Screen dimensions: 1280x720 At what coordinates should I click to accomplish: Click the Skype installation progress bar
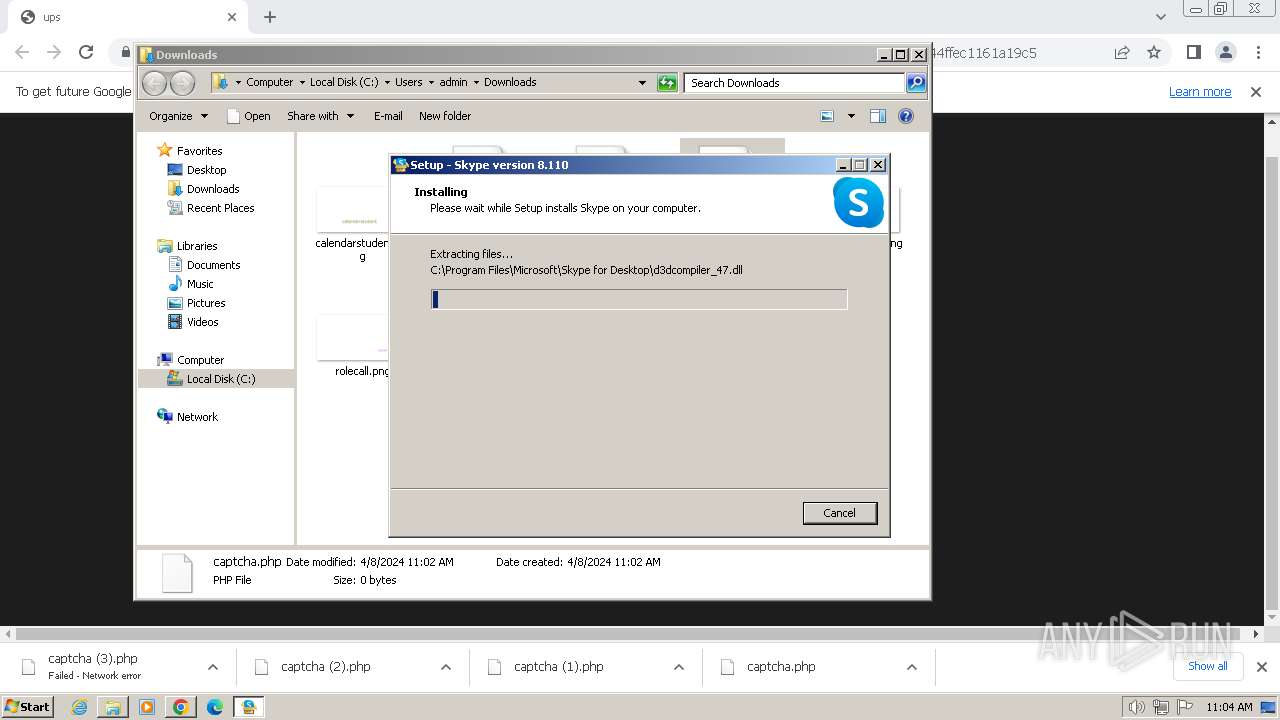(639, 299)
